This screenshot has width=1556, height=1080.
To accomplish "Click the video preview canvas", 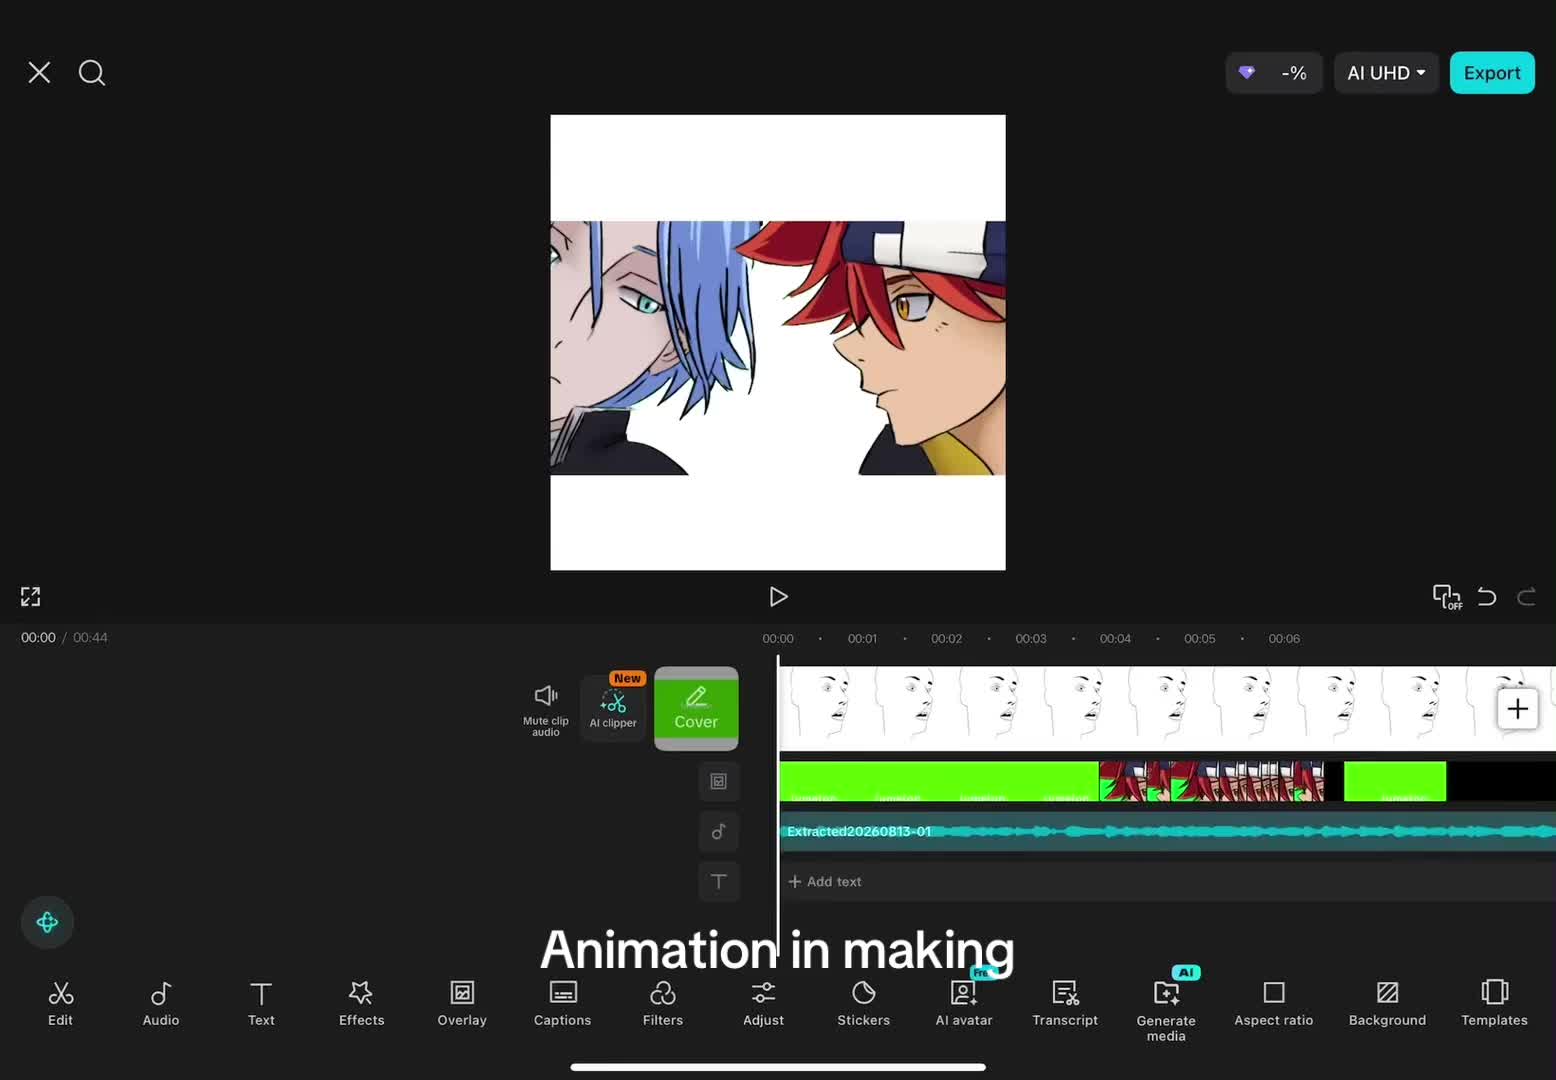I will click(x=778, y=342).
